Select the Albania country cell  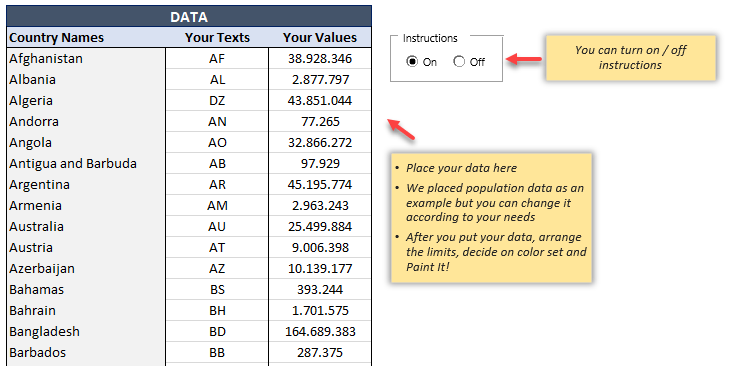tap(86, 79)
